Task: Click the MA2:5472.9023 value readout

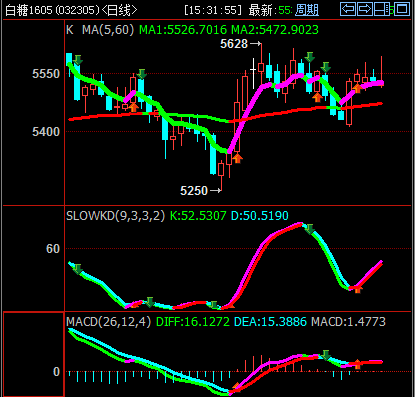Action: pos(275,30)
